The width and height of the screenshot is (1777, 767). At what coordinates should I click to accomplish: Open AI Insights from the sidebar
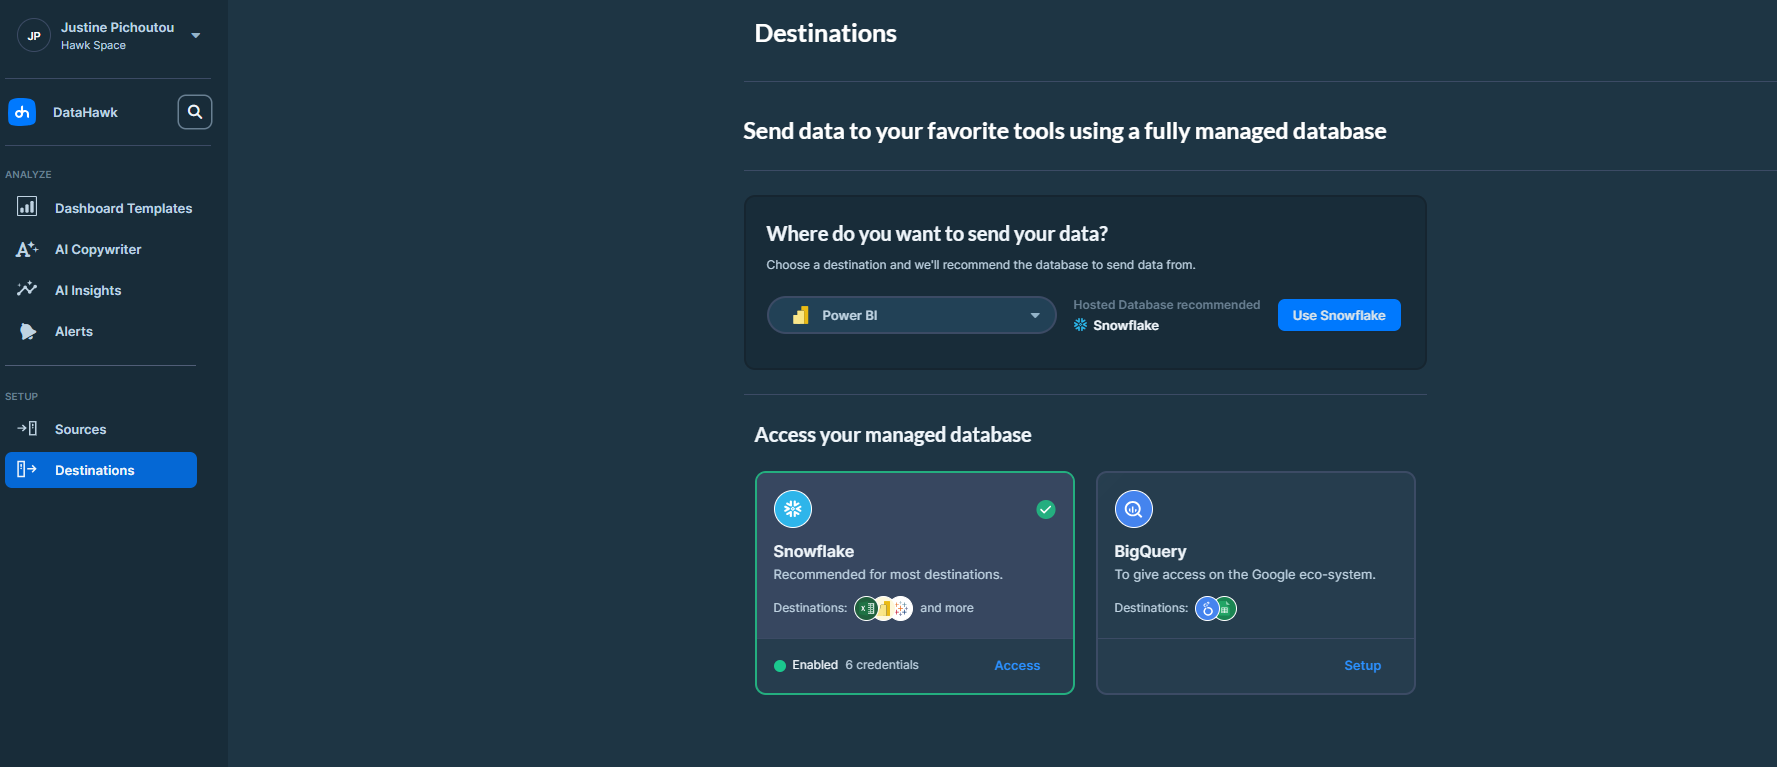88,290
